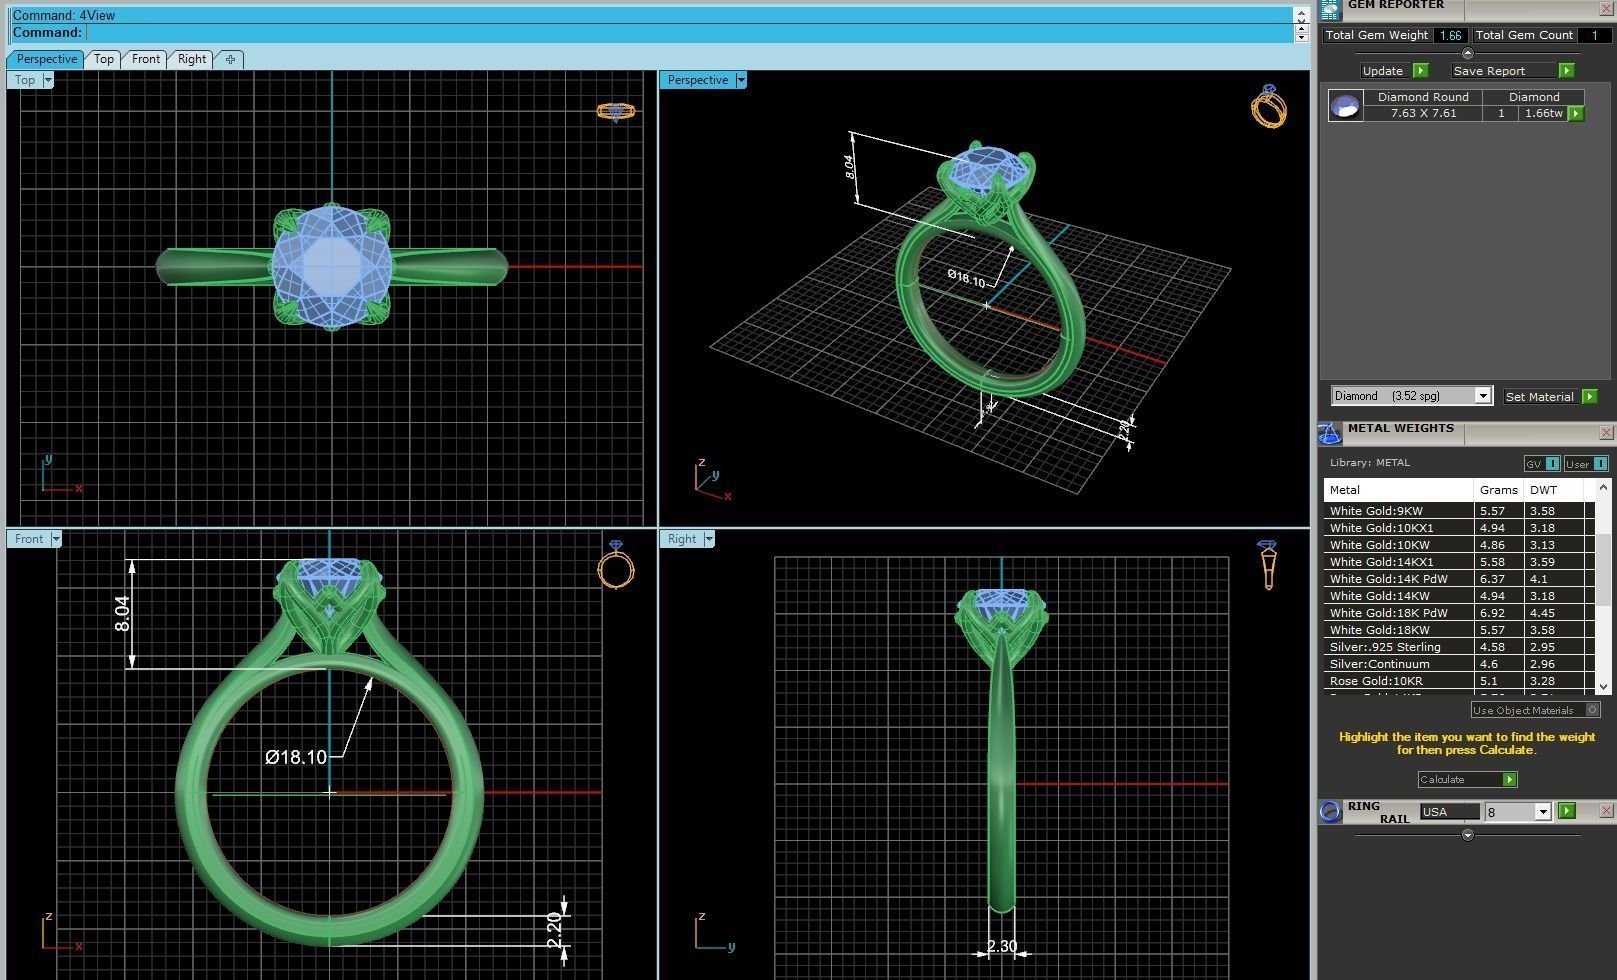Viewport: 1617px width, 980px height.
Task: Select White Gold:14K PdW row
Action: [1458, 579]
